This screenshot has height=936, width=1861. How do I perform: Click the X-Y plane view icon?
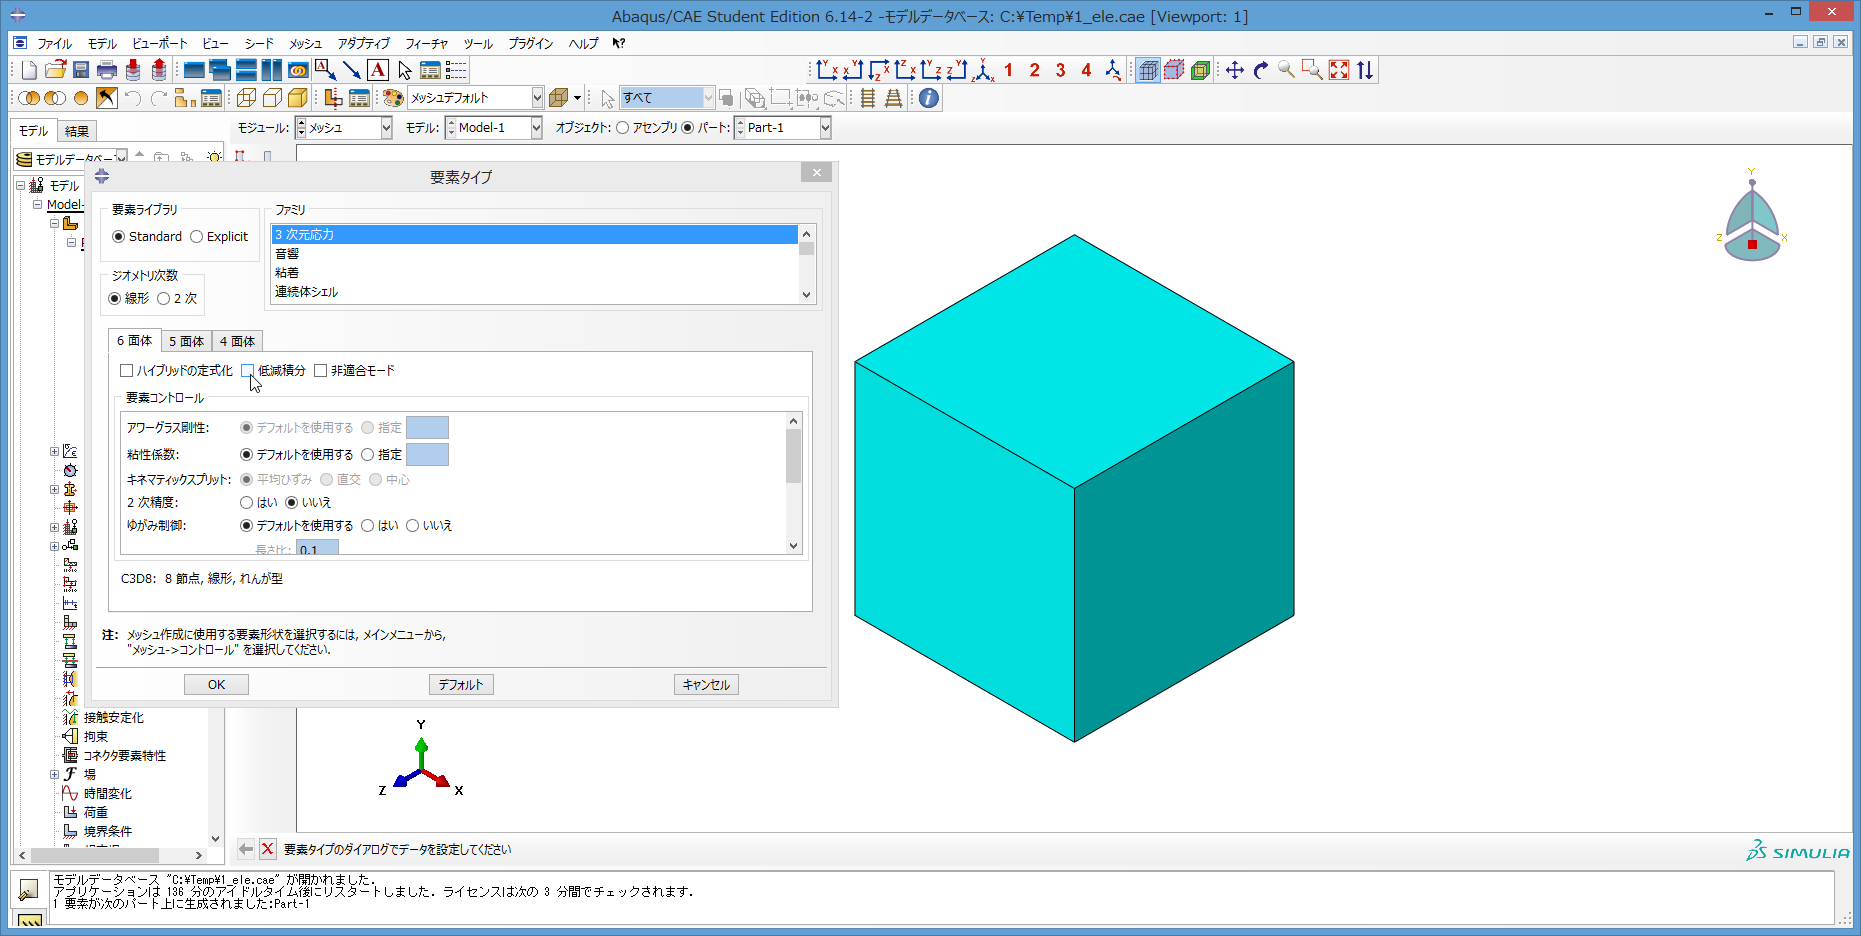point(827,70)
